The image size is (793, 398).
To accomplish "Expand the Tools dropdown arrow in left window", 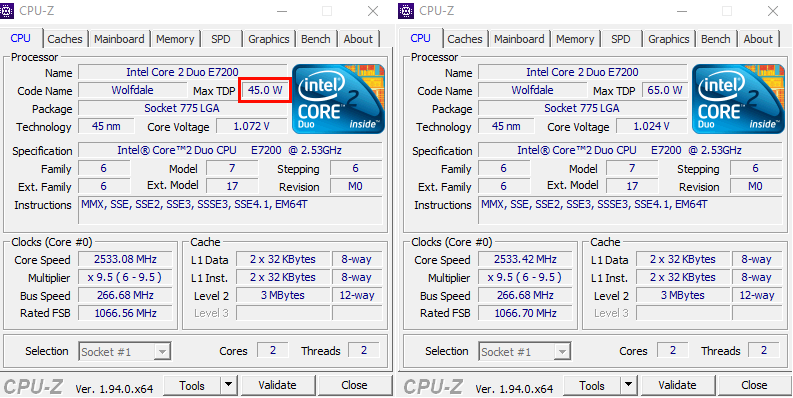I will point(229,386).
